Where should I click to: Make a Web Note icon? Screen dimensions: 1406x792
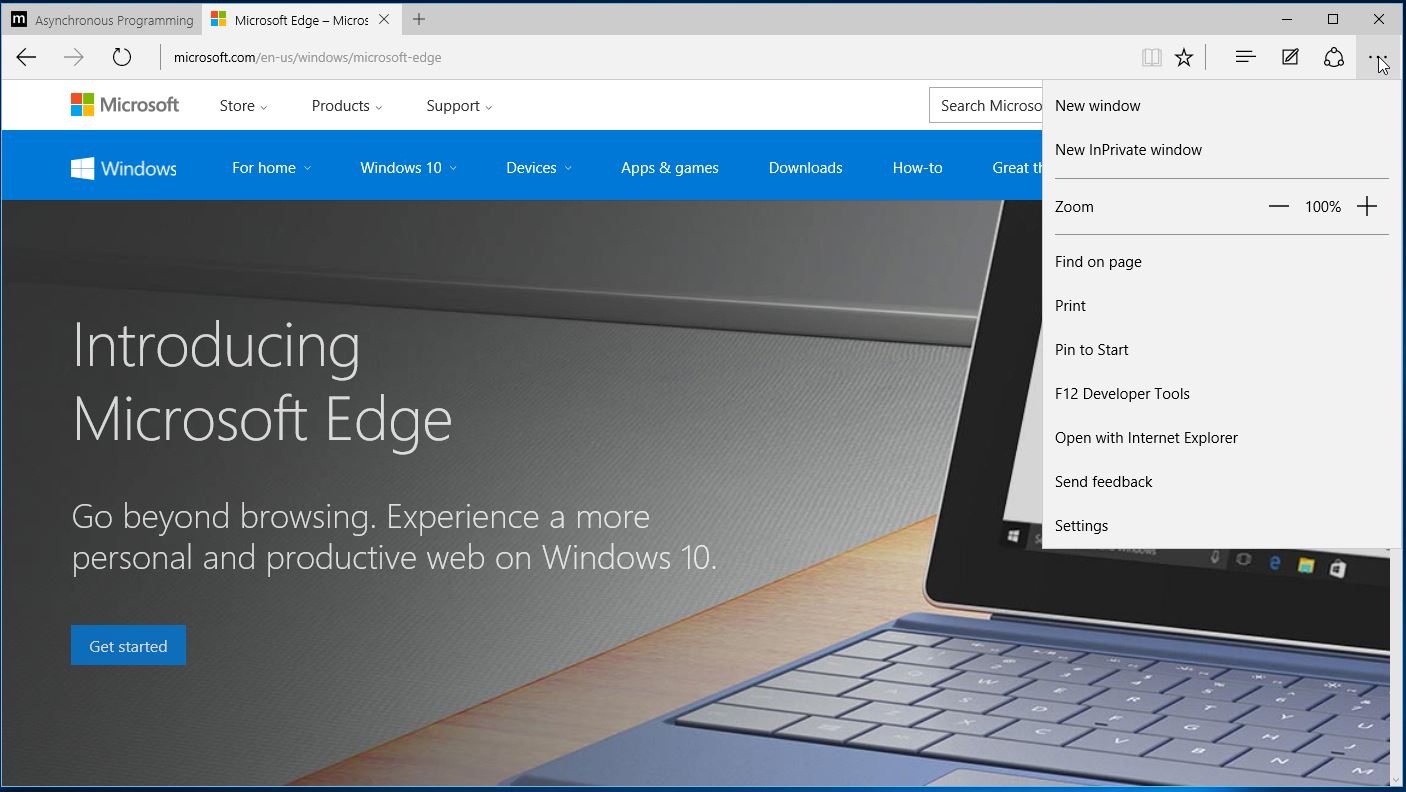[x=1290, y=58]
